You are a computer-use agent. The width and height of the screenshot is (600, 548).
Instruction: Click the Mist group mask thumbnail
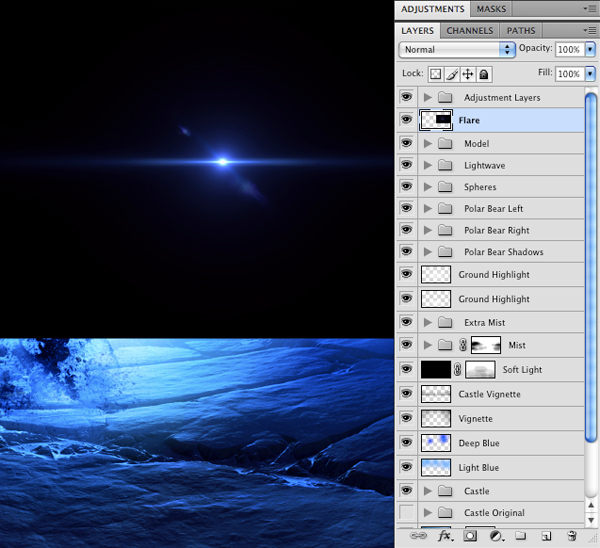[x=486, y=345]
